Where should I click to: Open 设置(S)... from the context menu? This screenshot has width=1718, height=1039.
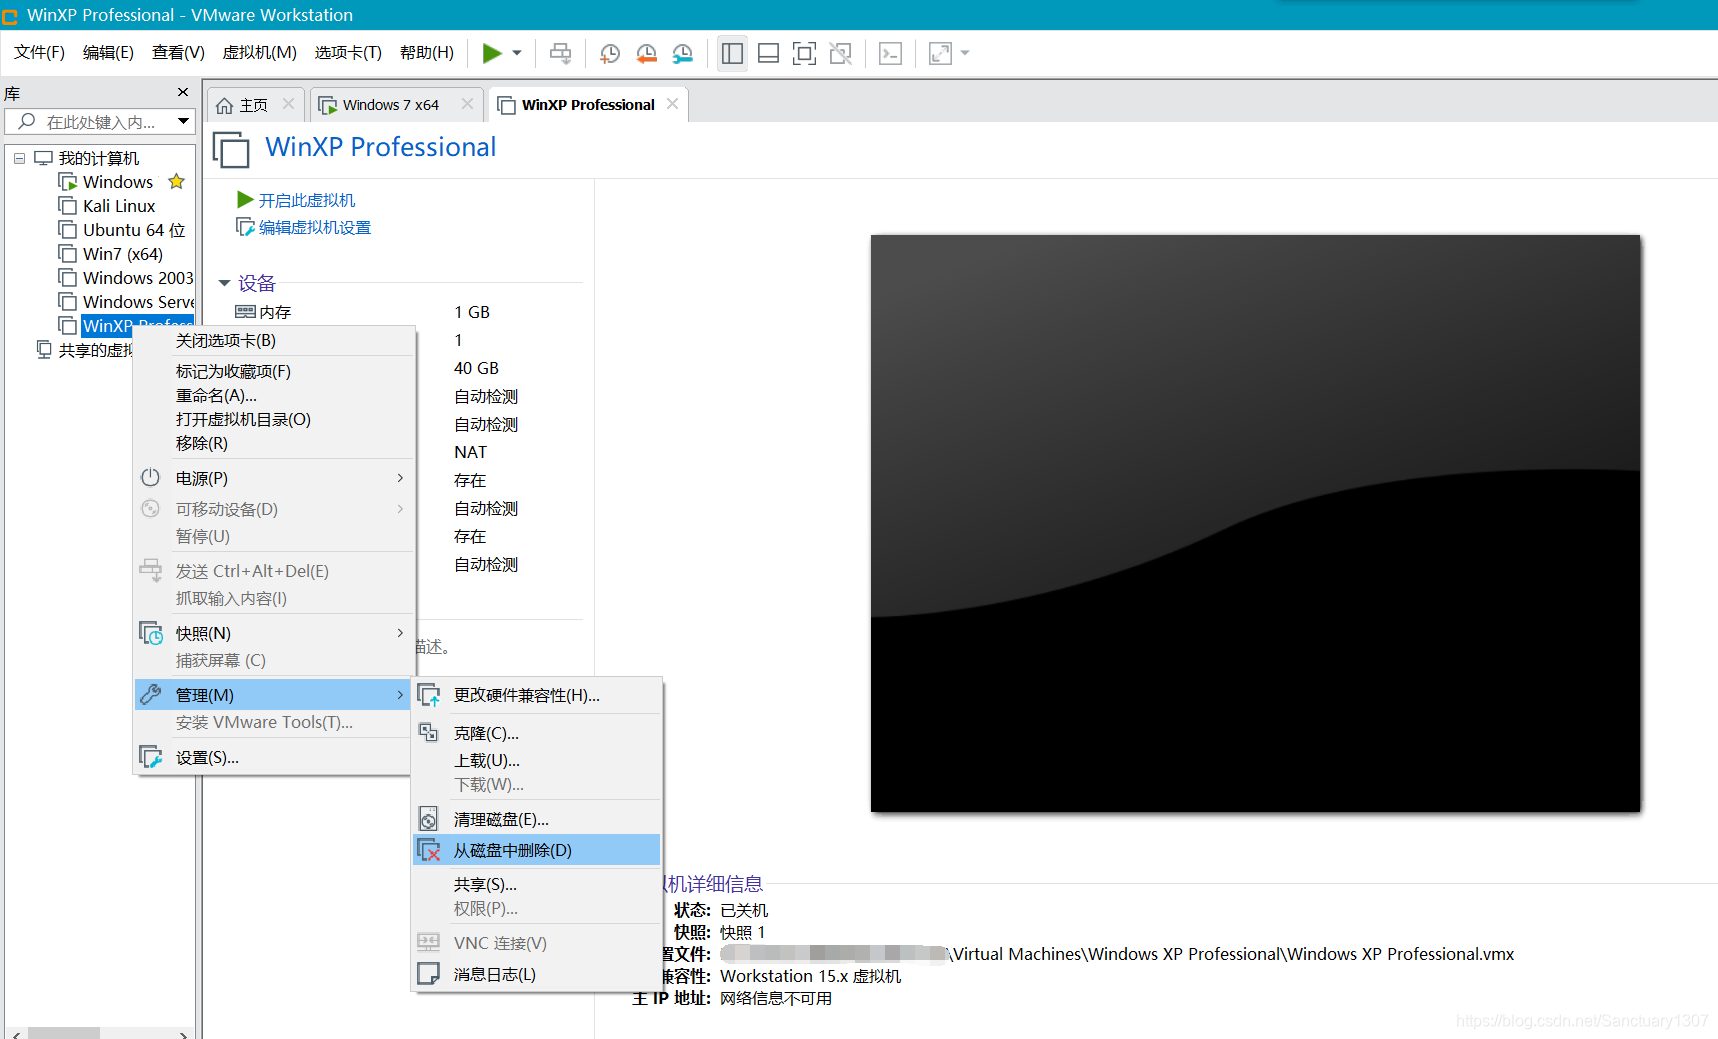pos(274,758)
